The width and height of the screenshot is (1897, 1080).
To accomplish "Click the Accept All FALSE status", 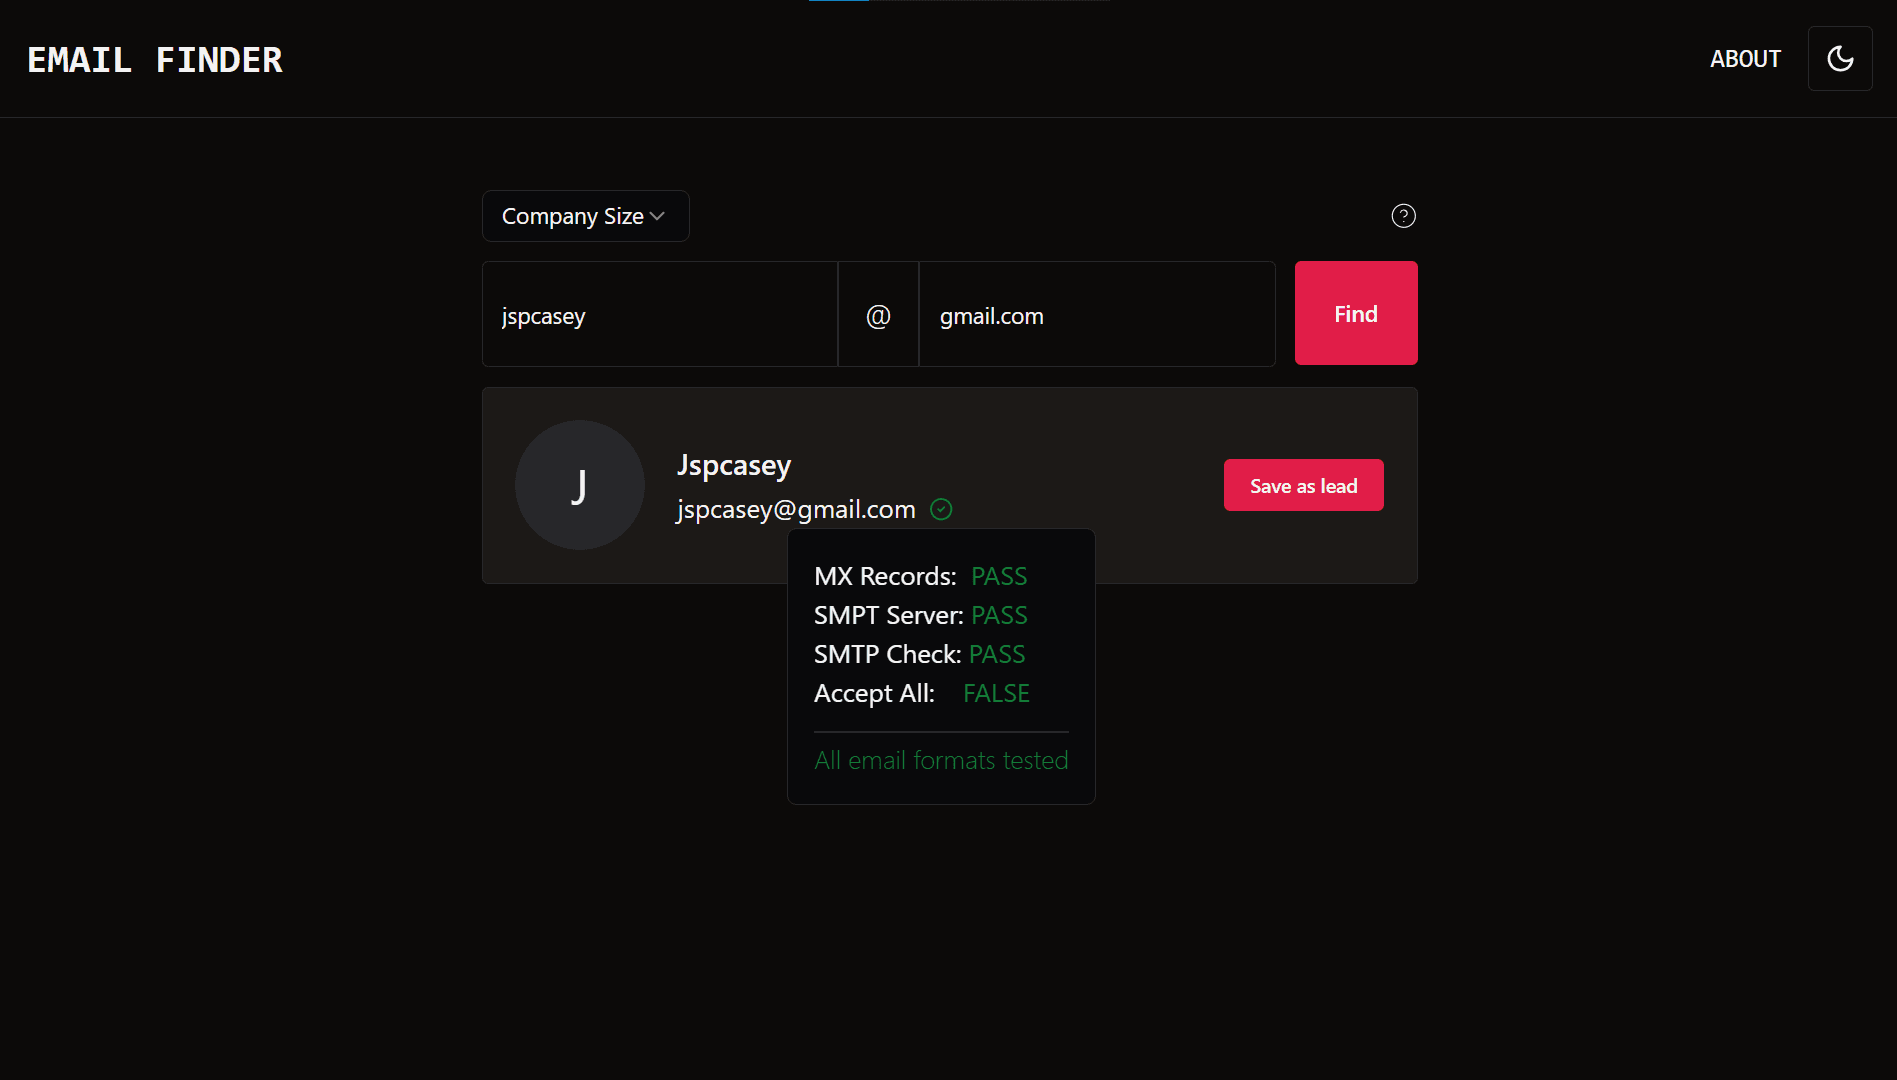I will 996,694.
